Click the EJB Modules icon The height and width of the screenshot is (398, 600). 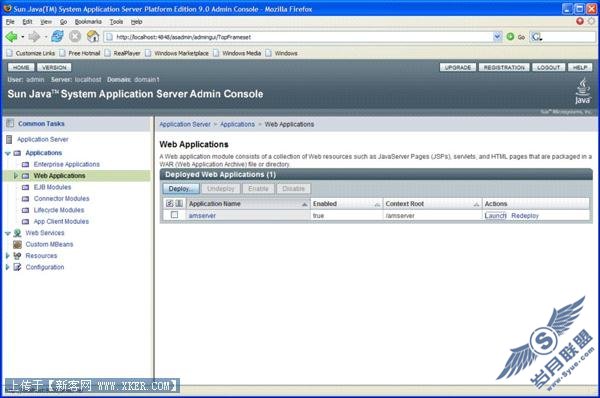coord(25,188)
